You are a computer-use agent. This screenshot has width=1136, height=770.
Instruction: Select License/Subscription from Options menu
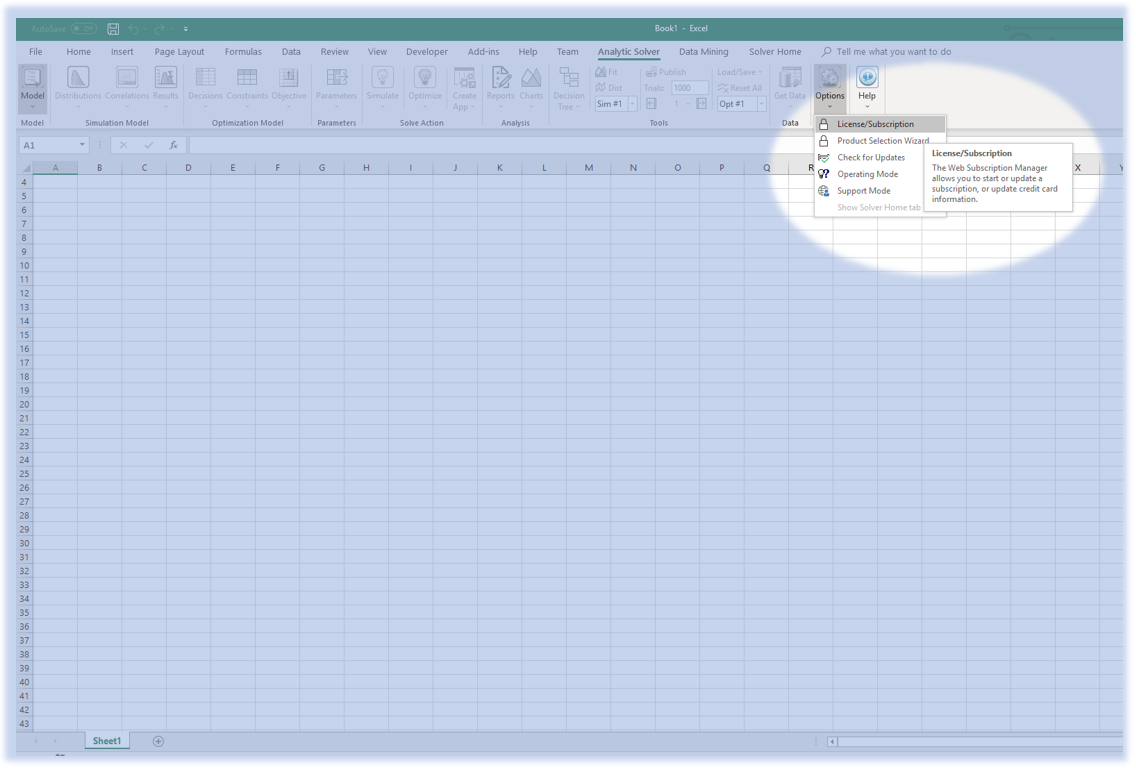[880, 124]
